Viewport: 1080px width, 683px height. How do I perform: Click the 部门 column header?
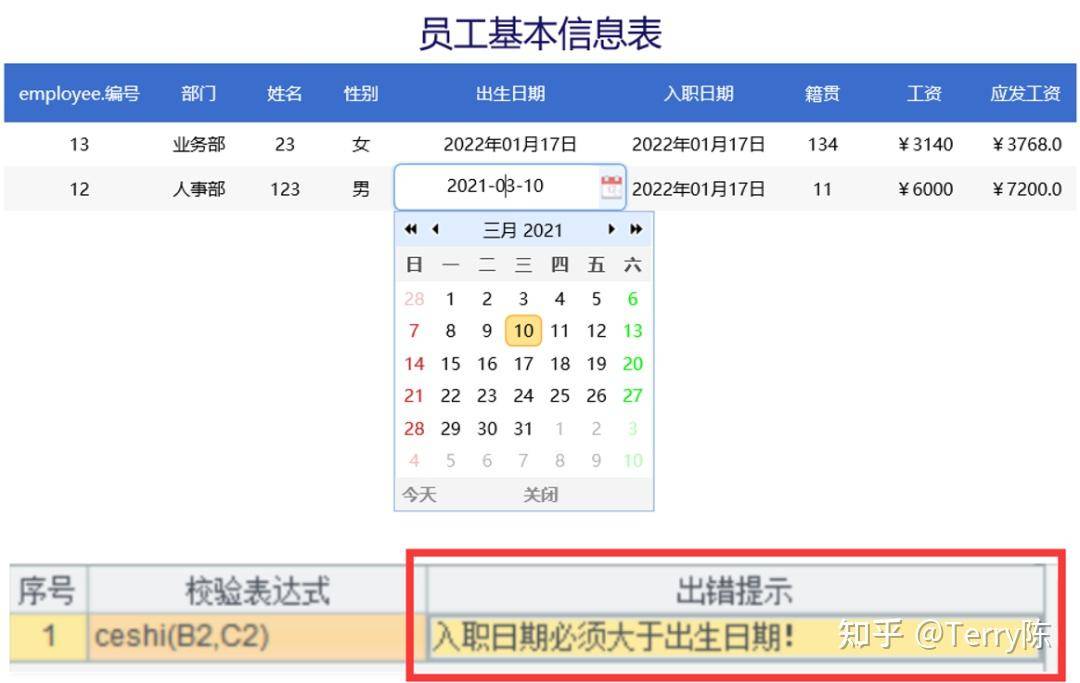click(198, 93)
